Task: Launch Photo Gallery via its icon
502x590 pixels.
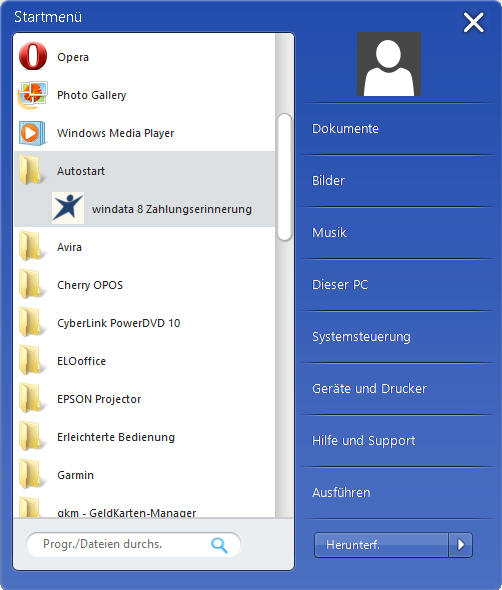Action: click(x=33, y=95)
